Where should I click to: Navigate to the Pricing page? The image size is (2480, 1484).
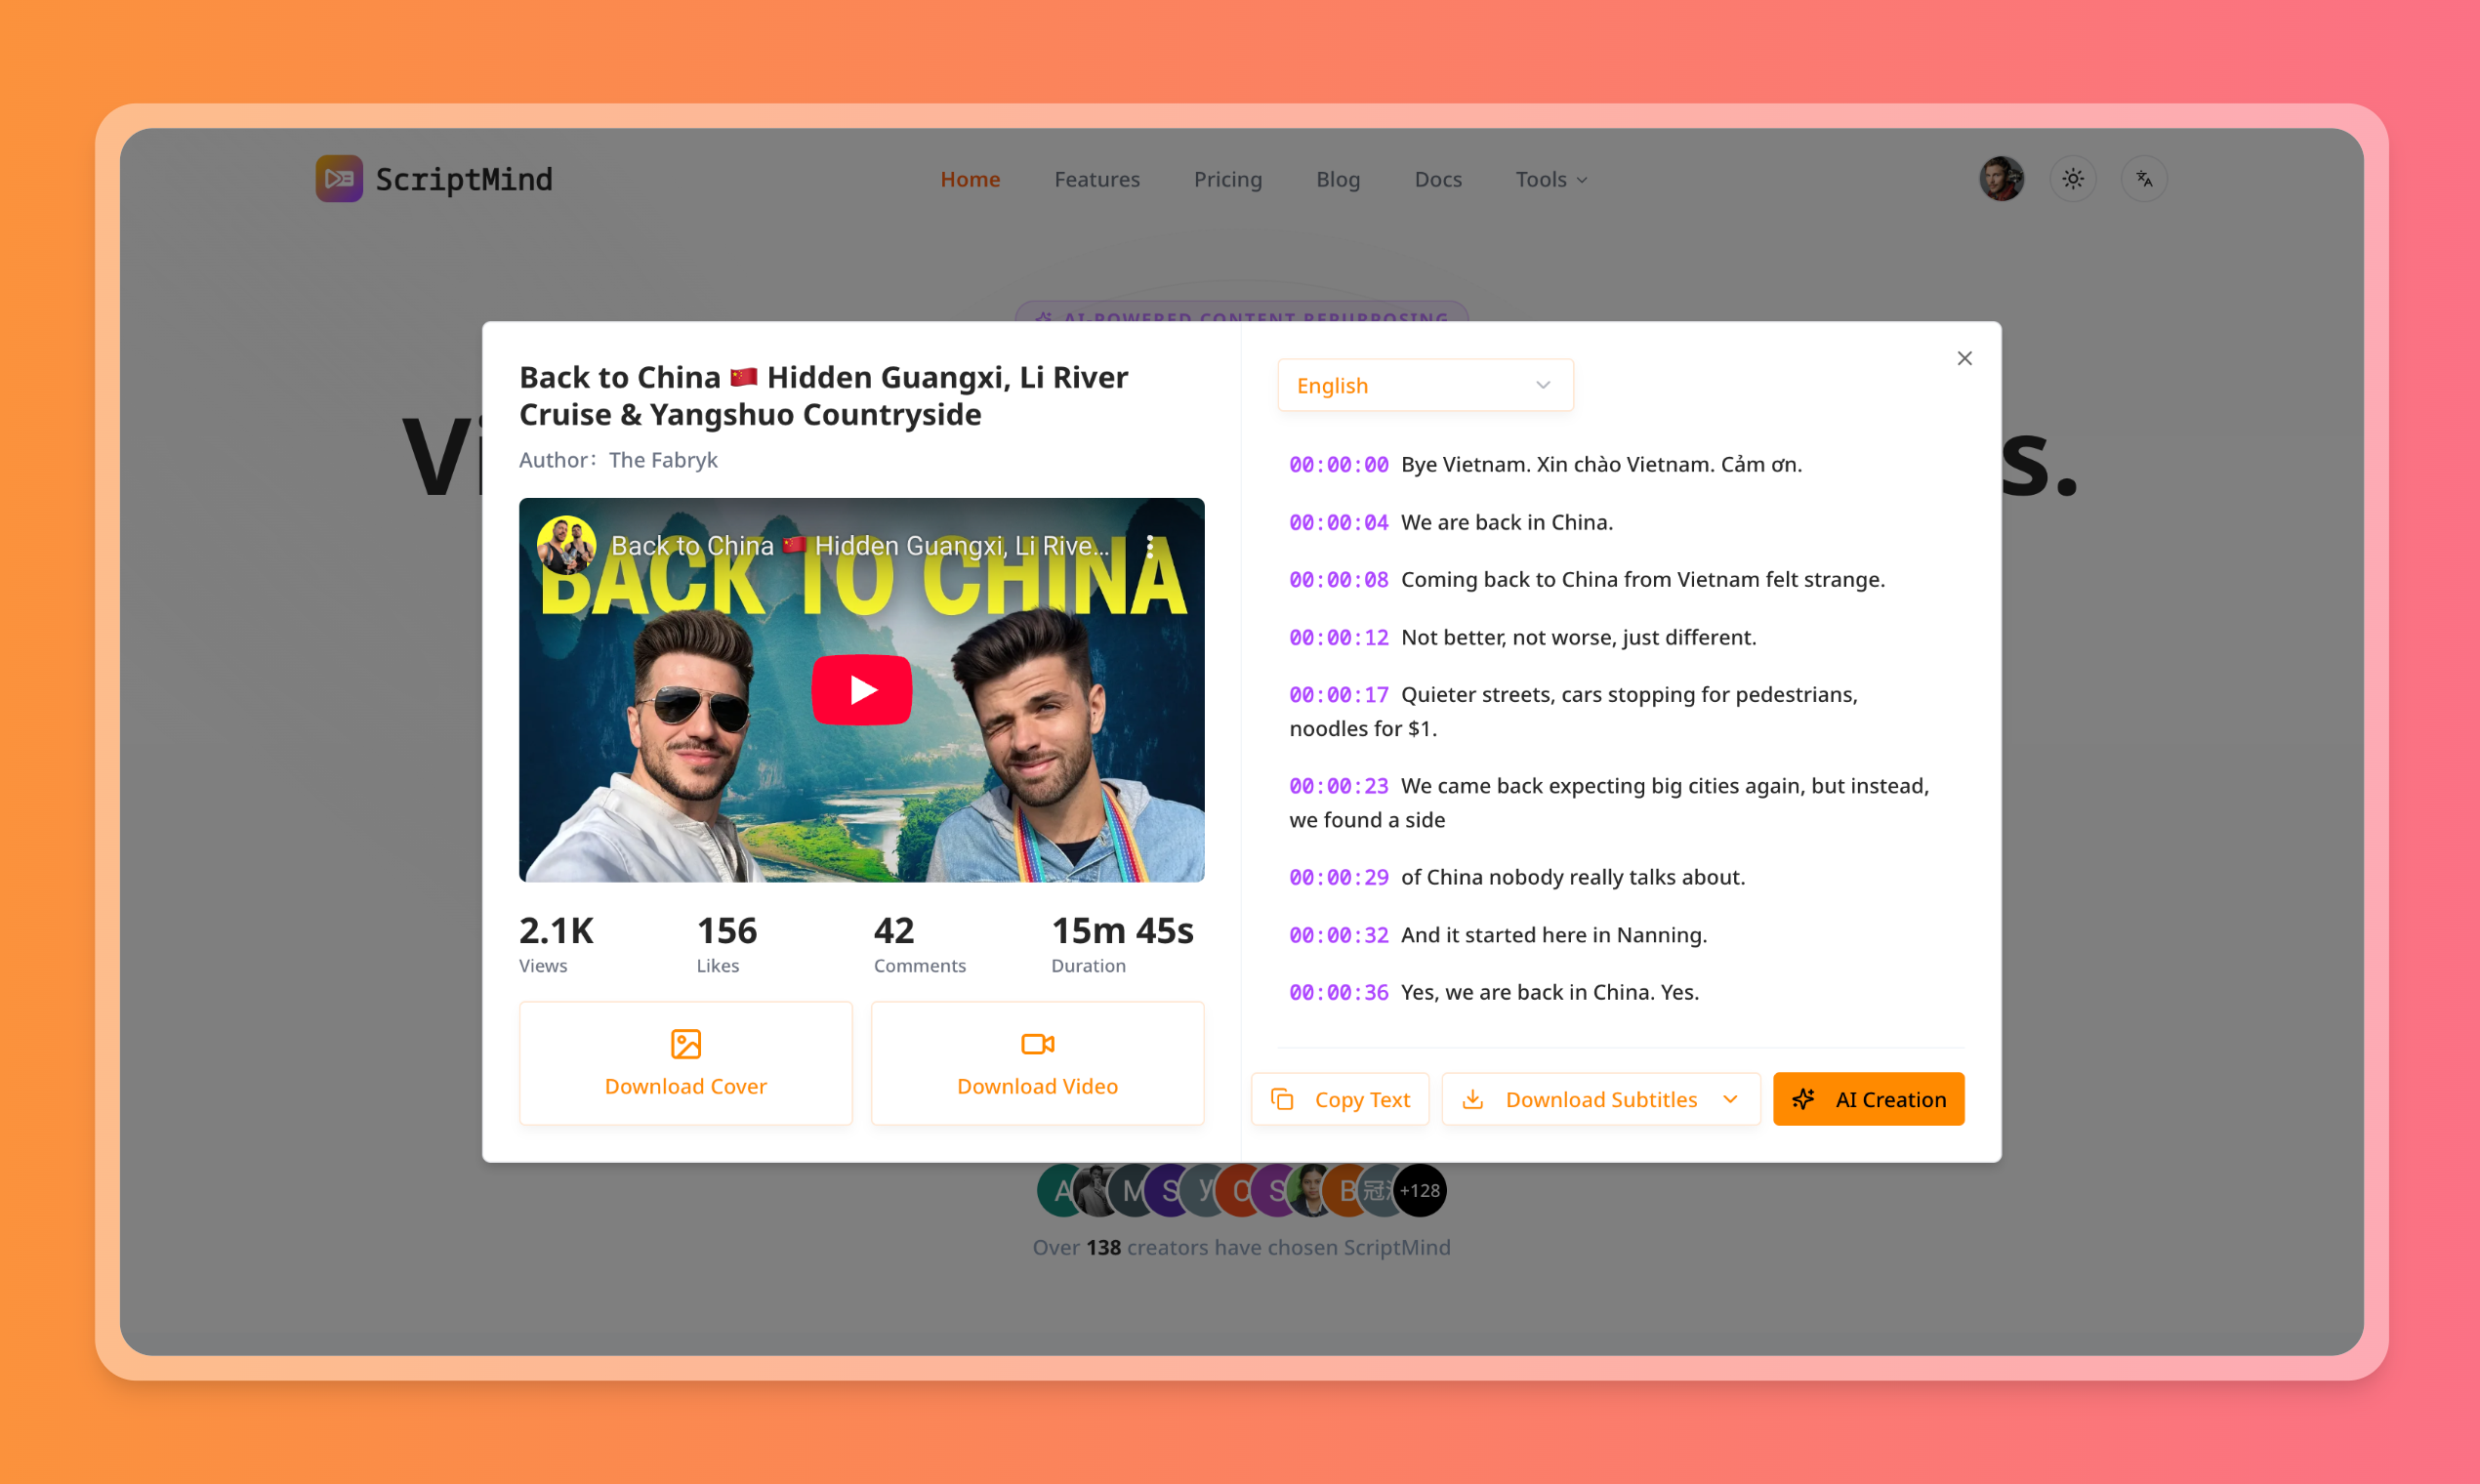pyautogui.click(x=1228, y=179)
